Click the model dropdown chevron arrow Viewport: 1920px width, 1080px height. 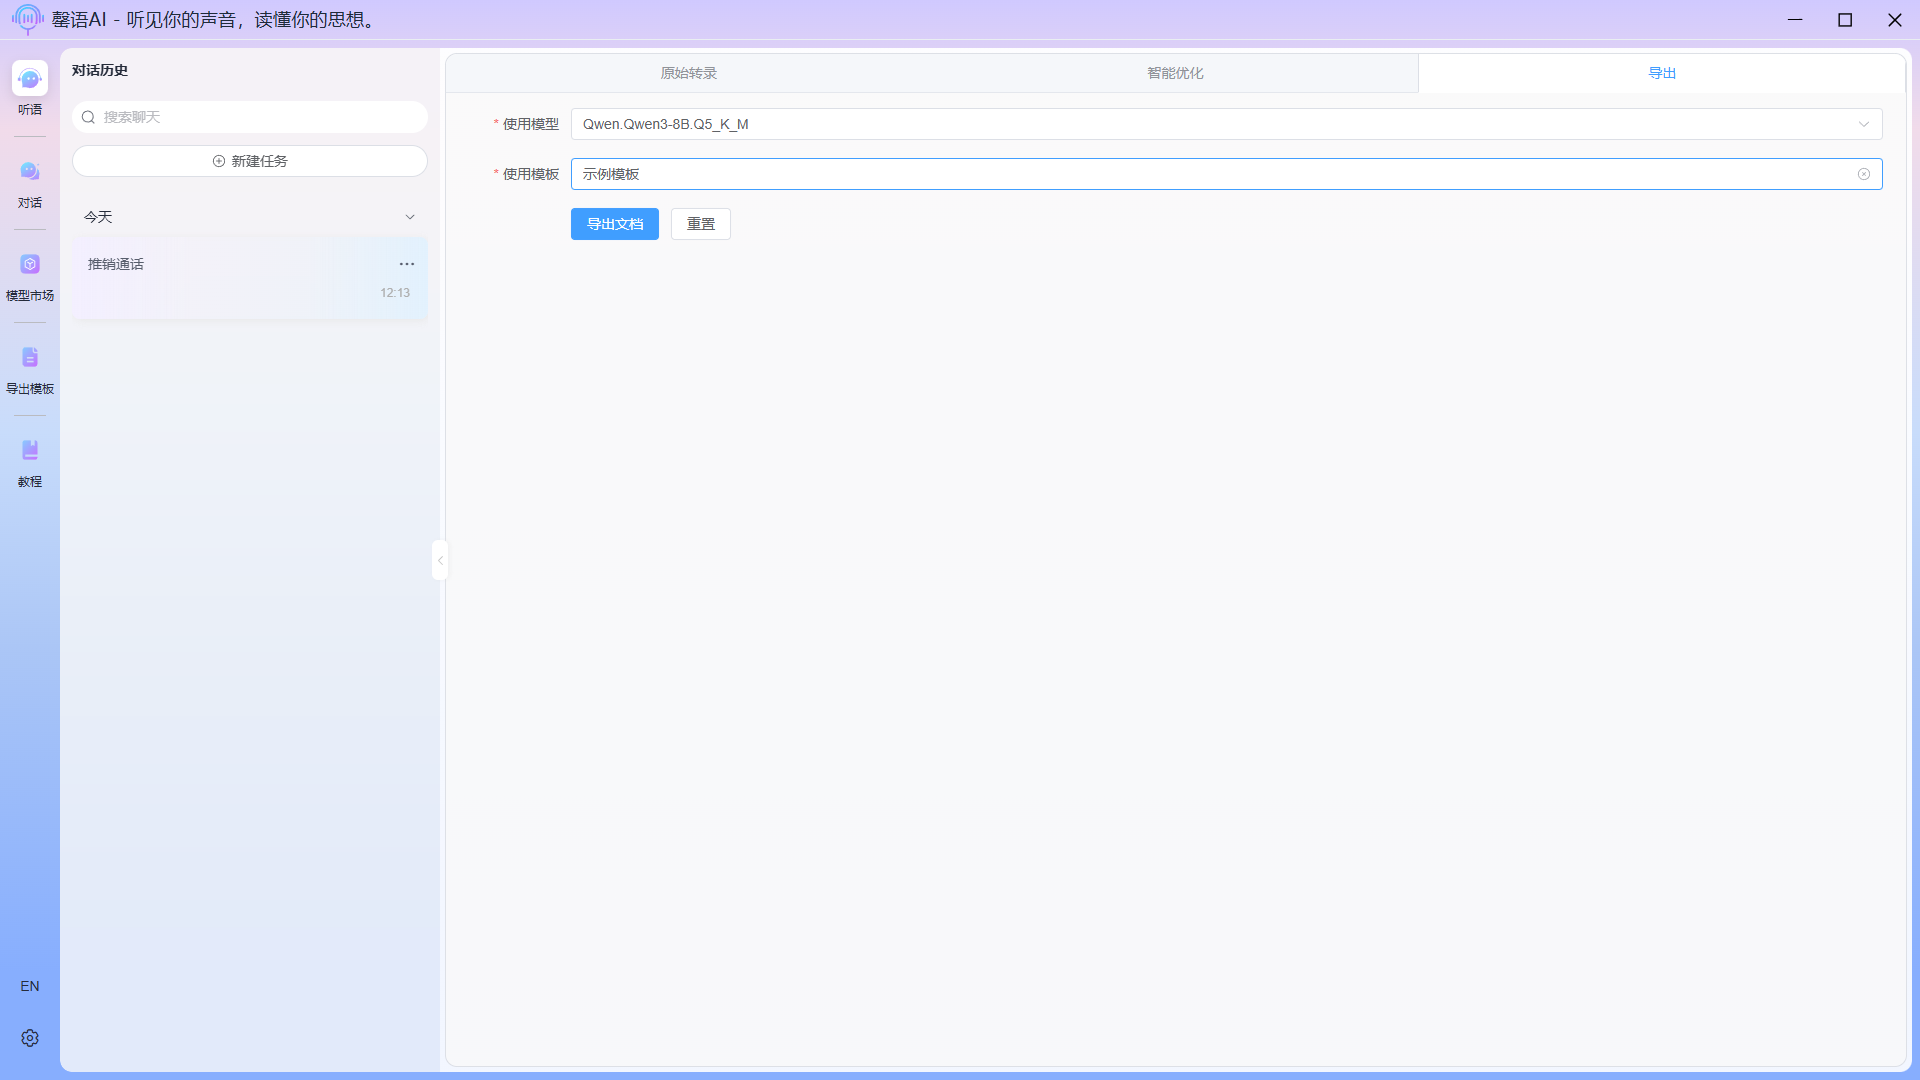pos(1864,124)
